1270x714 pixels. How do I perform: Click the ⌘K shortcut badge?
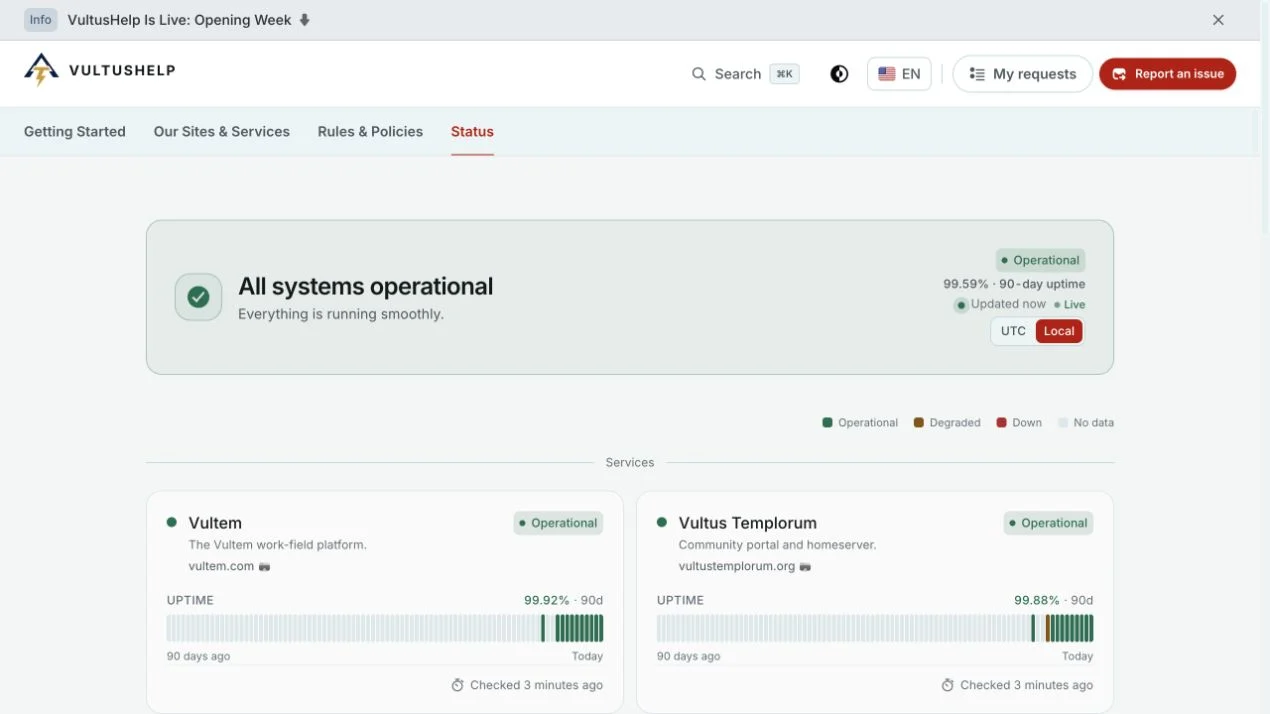tap(785, 74)
